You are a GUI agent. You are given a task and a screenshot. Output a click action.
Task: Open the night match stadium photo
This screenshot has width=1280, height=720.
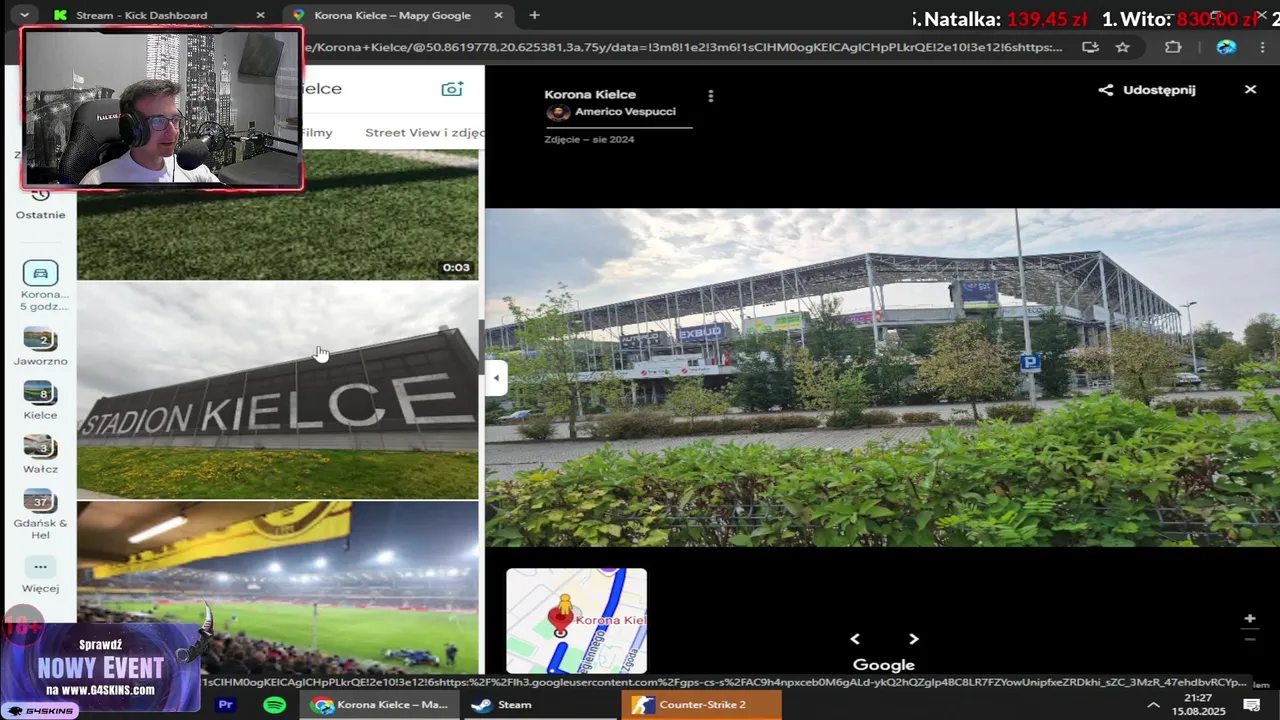tap(278, 588)
